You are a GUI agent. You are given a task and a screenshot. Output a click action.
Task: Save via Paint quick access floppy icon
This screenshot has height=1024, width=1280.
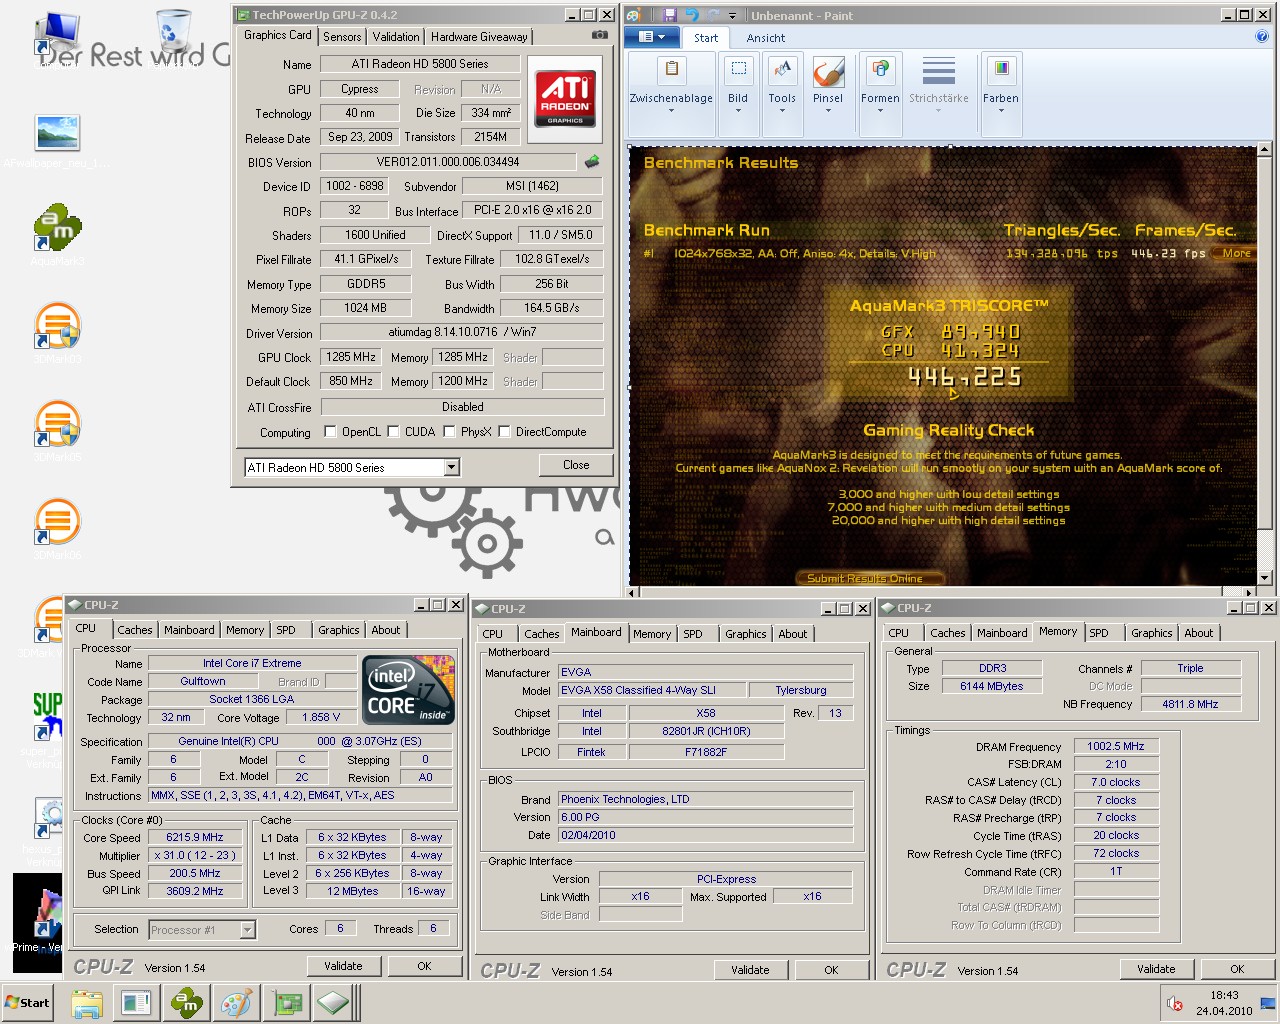point(670,15)
